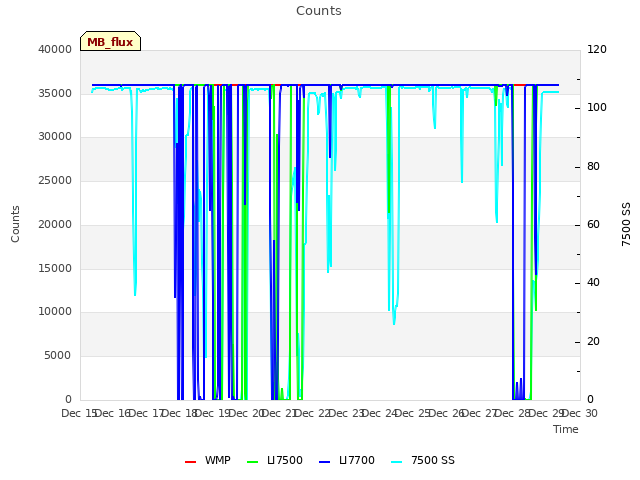This screenshot has height=480, width=640.
Task: Click the MB_flux label box
Action: click(110, 41)
